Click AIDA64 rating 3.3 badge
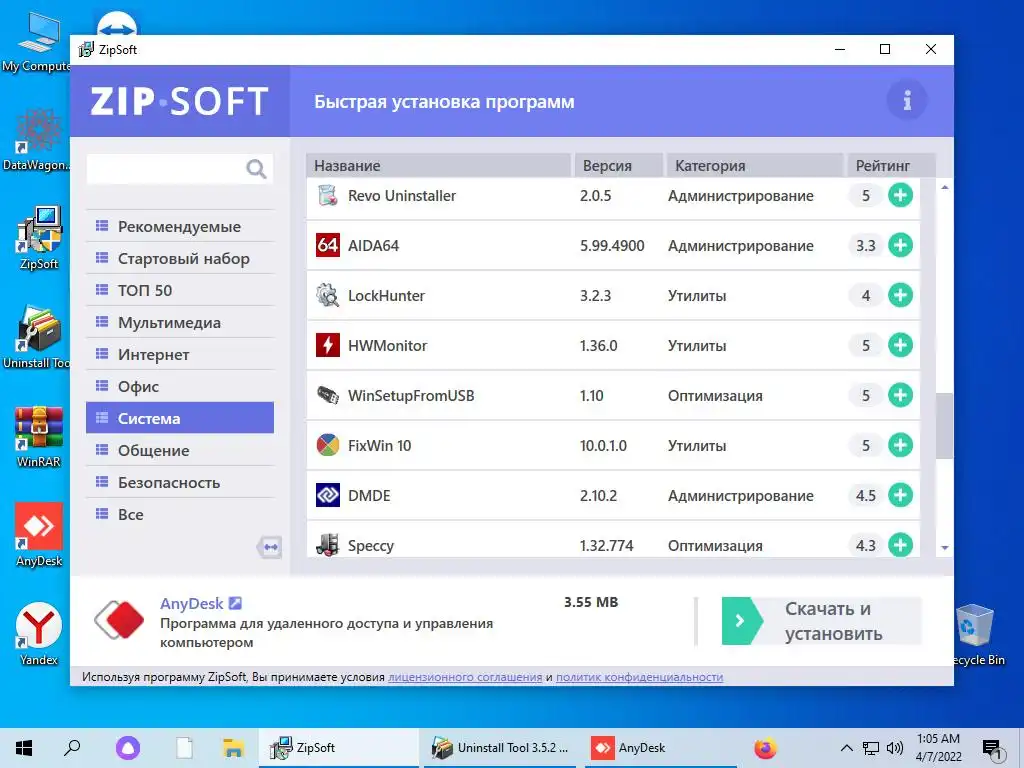Viewport: 1024px width, 768px height. pos(866,246)
